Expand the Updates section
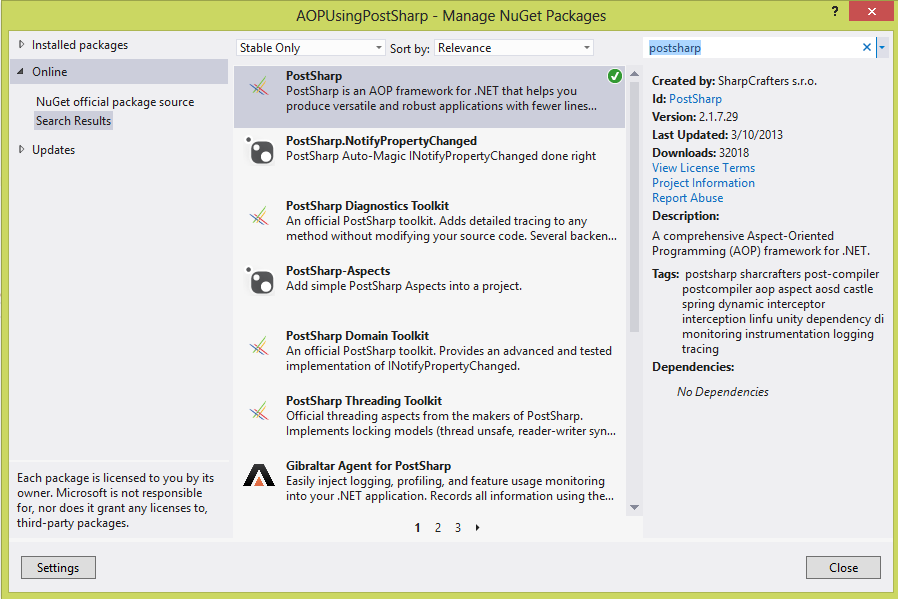Viewport: 898px width, 599px height. [x=21, y=149]
